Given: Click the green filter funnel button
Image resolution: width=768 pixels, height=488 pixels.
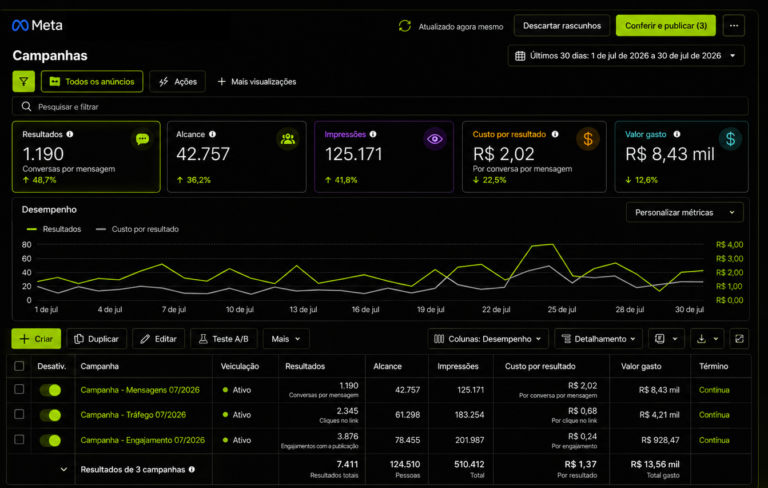Looking at the screenshot, I should tap(24, 81).
